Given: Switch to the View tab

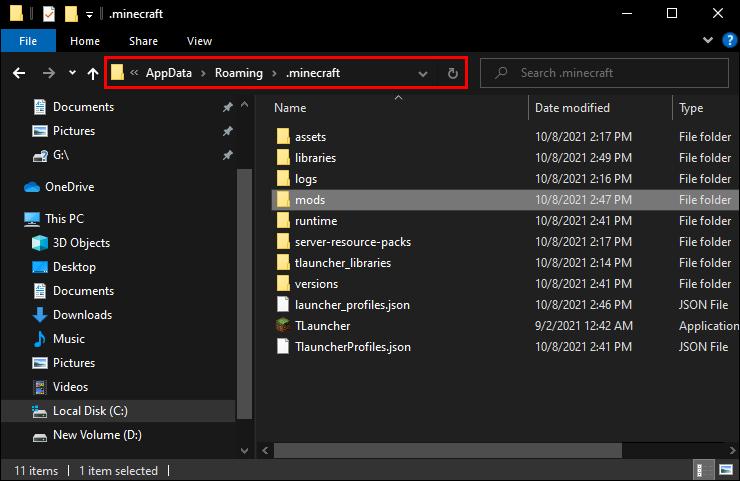Looking at the screenshot, I should coord(199,41).
